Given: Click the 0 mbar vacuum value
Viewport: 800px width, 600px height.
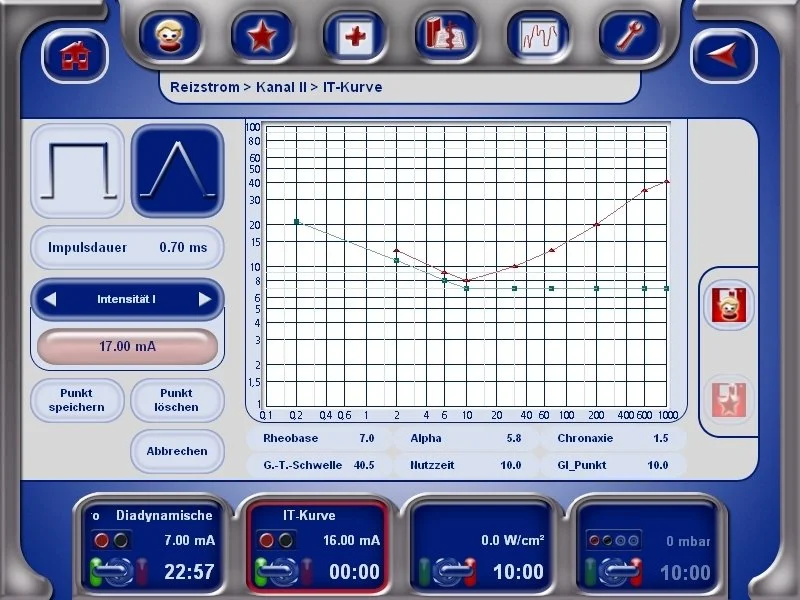Looking at the screenshot, I should [688, 541].
